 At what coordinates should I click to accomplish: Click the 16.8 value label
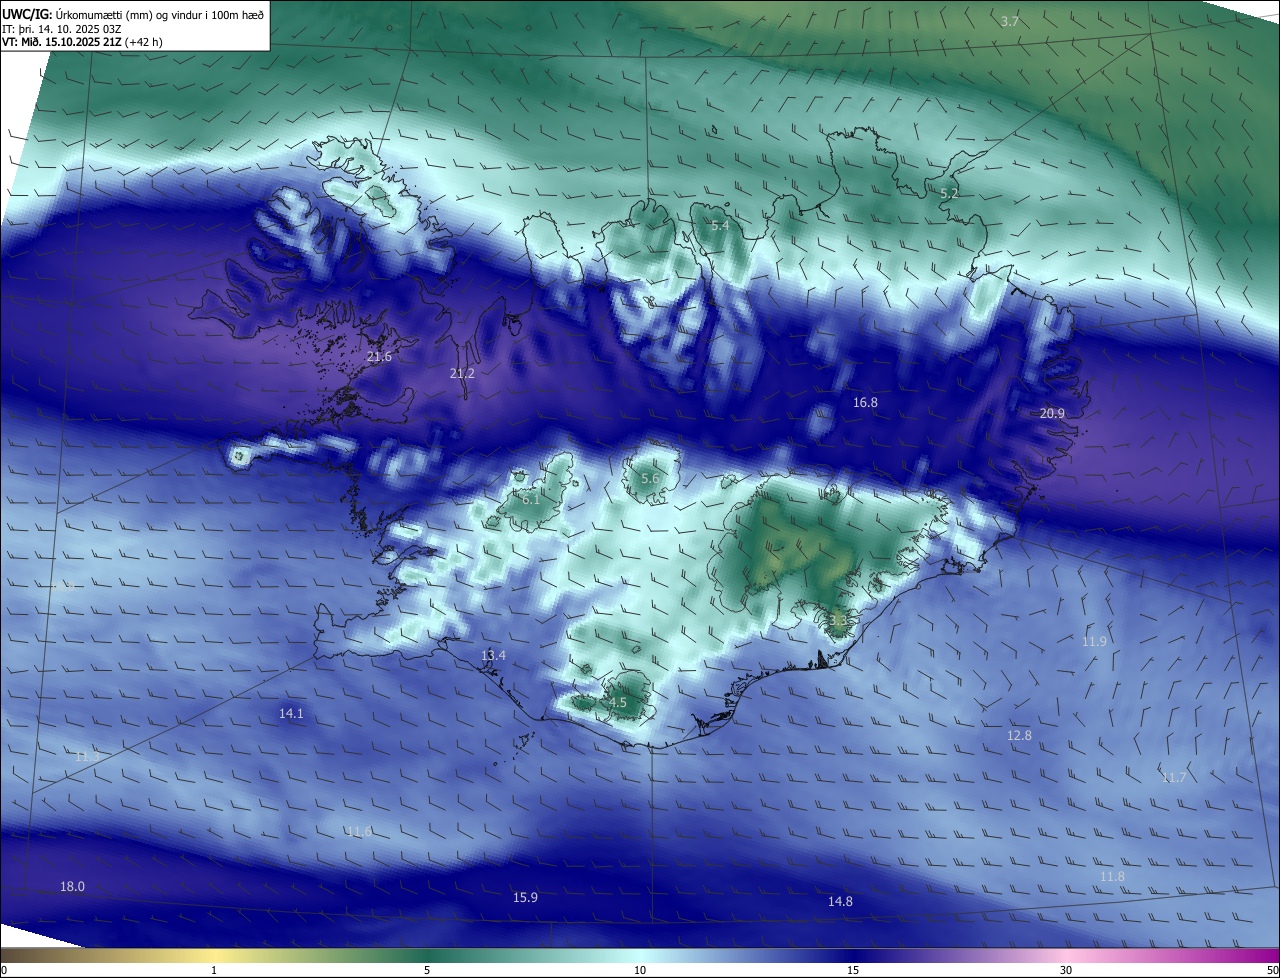click(x=865, y=402)
